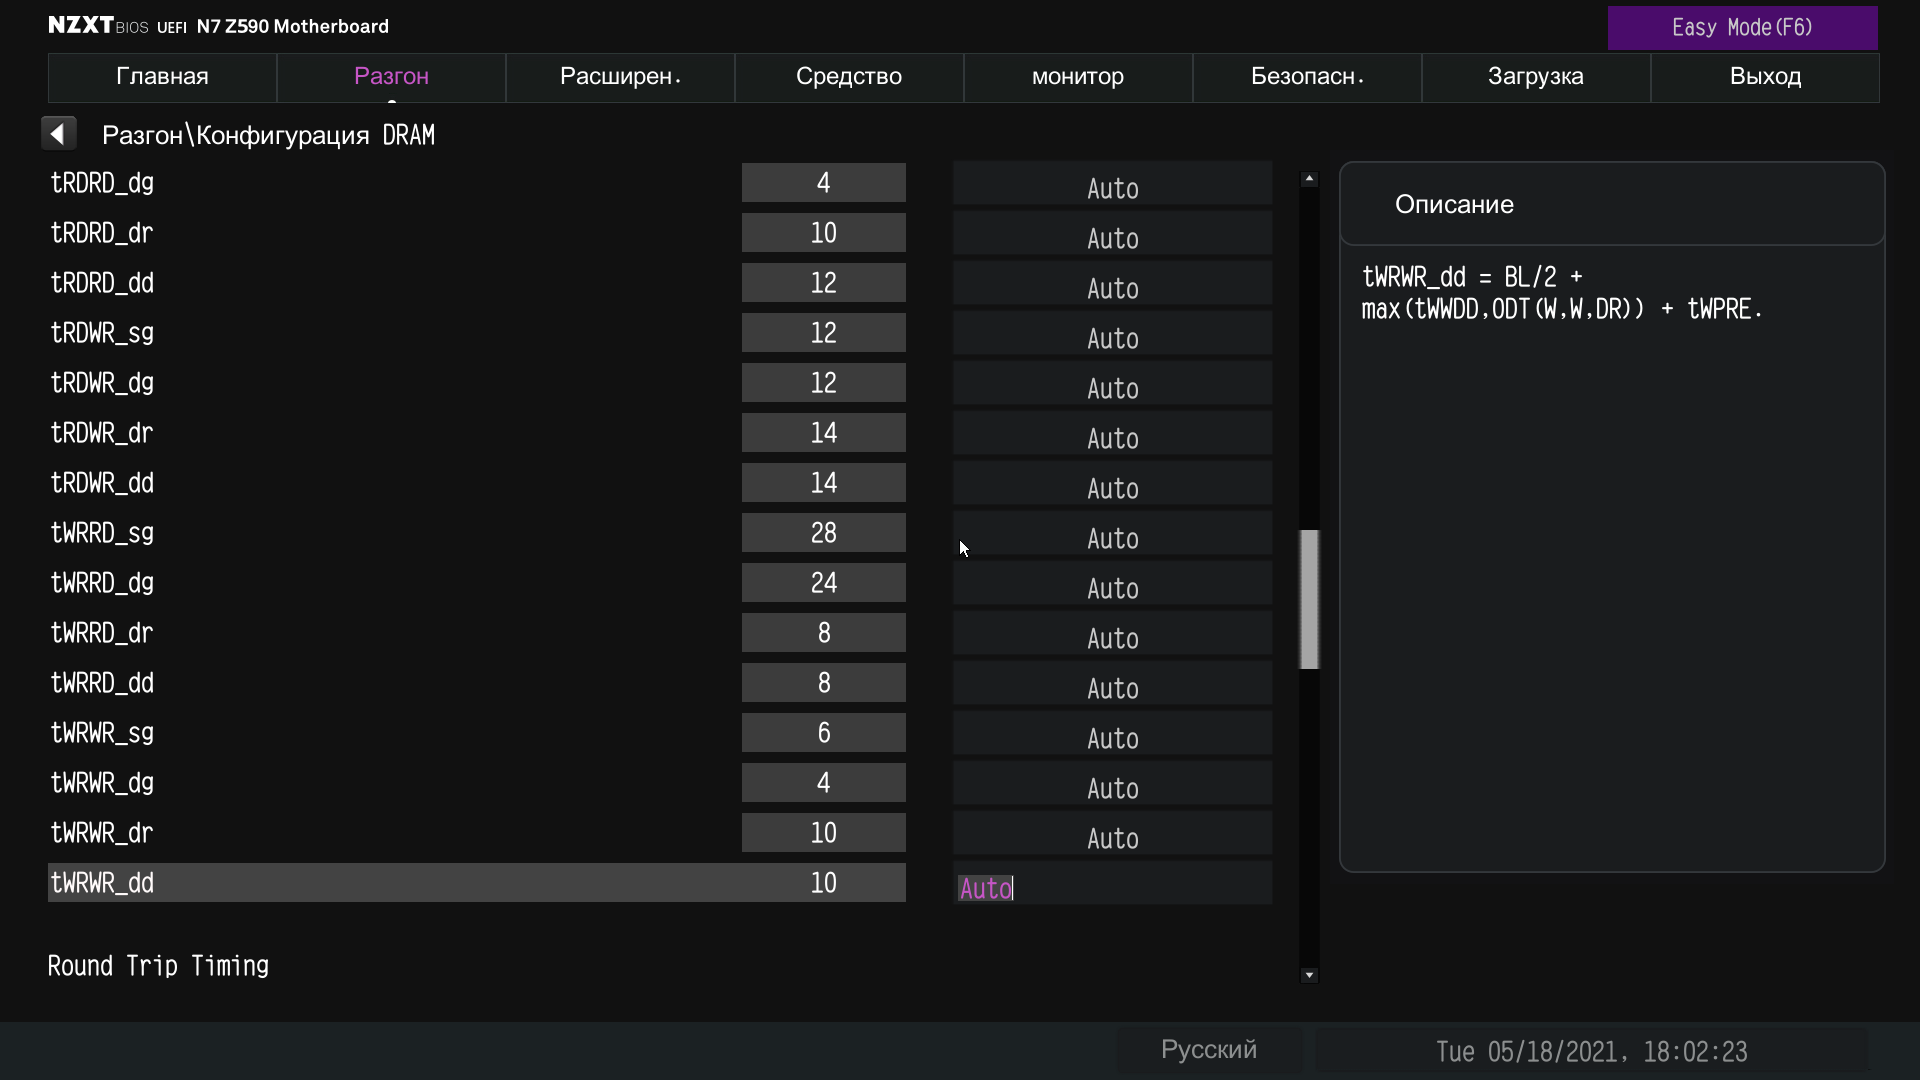Click the Auto field for tWRRD_sg
Image resolution: width=1920 pixels, height=1080 pixels.
1112,537
